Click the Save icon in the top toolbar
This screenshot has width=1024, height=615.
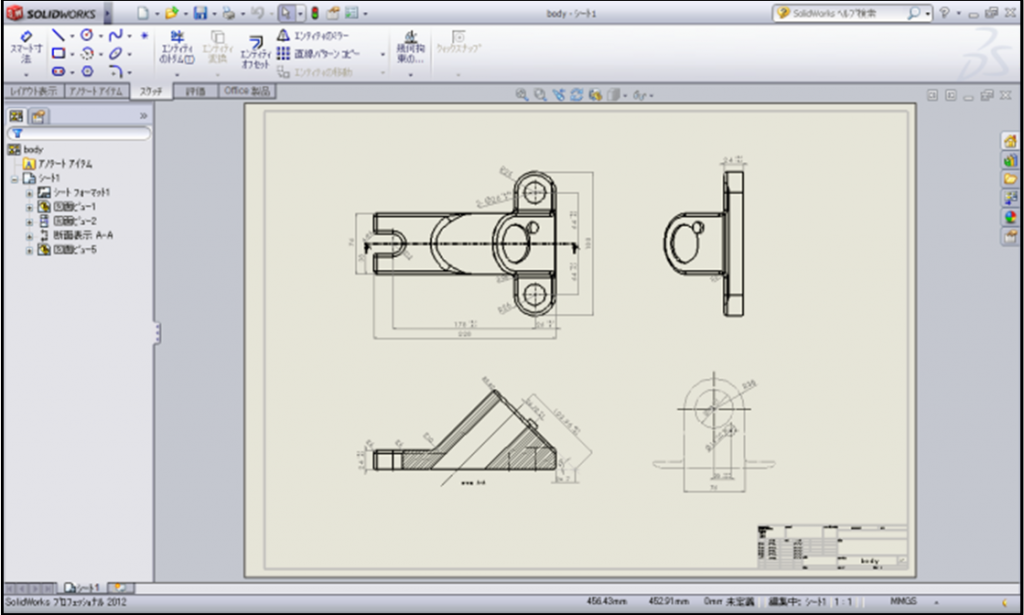[x=200, y=13]
